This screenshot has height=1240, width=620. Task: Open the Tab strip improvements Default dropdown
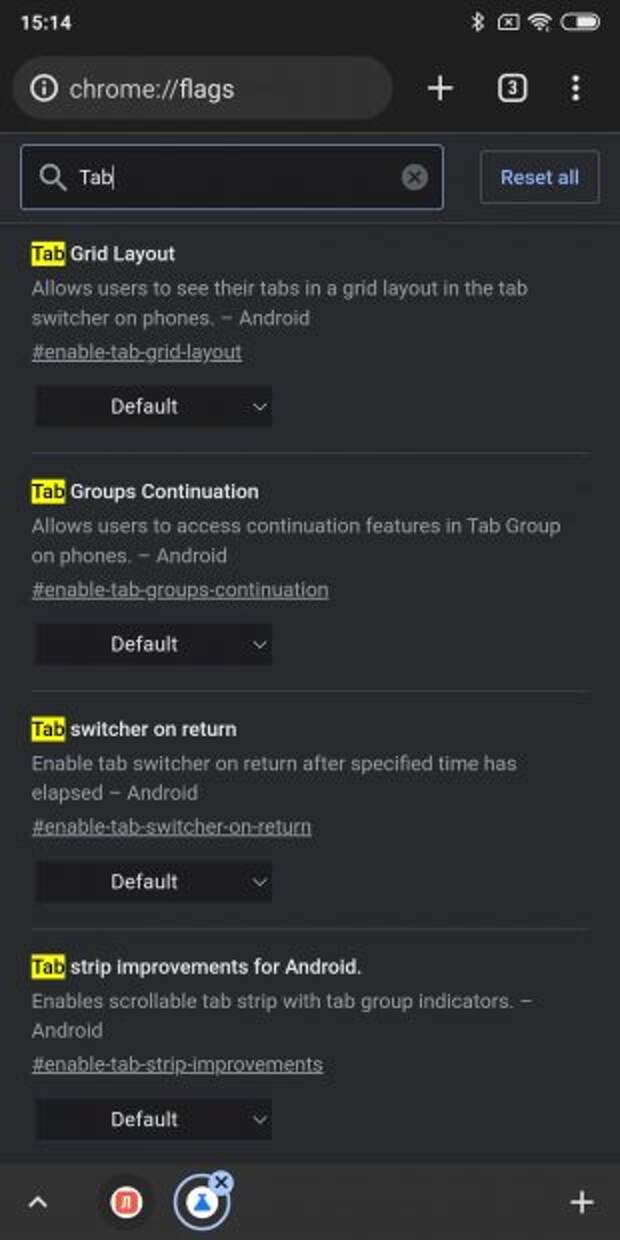tap(154, 1119)
